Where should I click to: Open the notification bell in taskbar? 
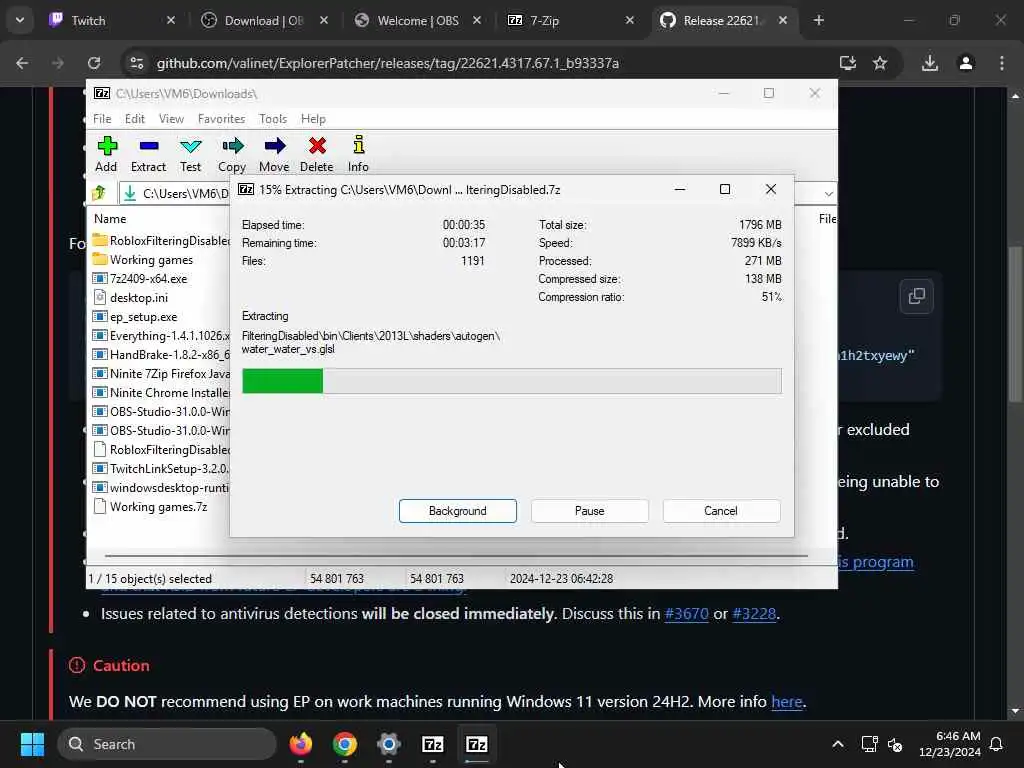tap(996, 744)
